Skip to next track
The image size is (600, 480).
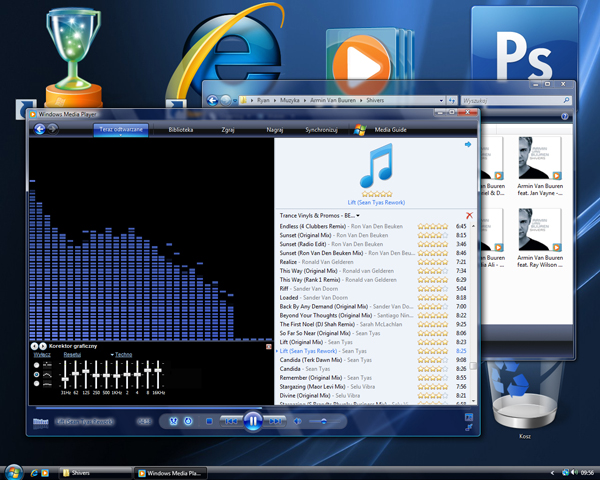(x=275, y=421)
